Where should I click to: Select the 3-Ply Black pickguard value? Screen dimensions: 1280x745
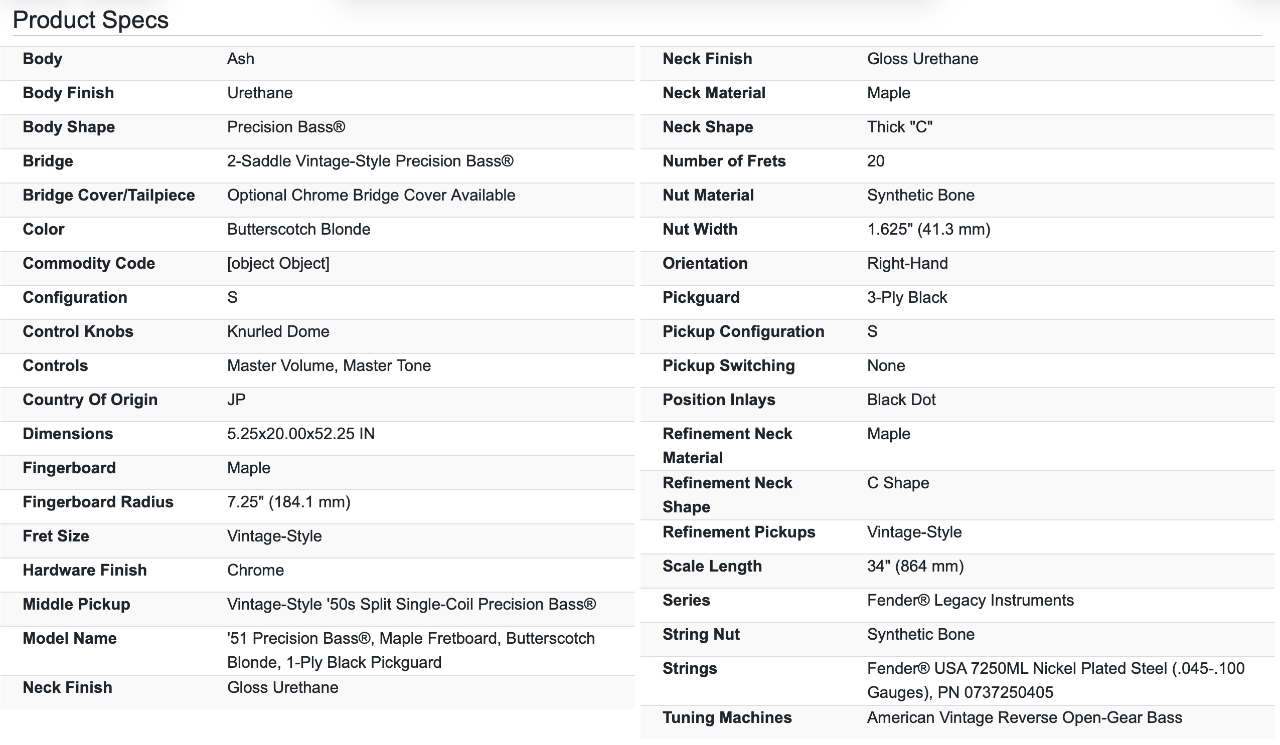907,297
